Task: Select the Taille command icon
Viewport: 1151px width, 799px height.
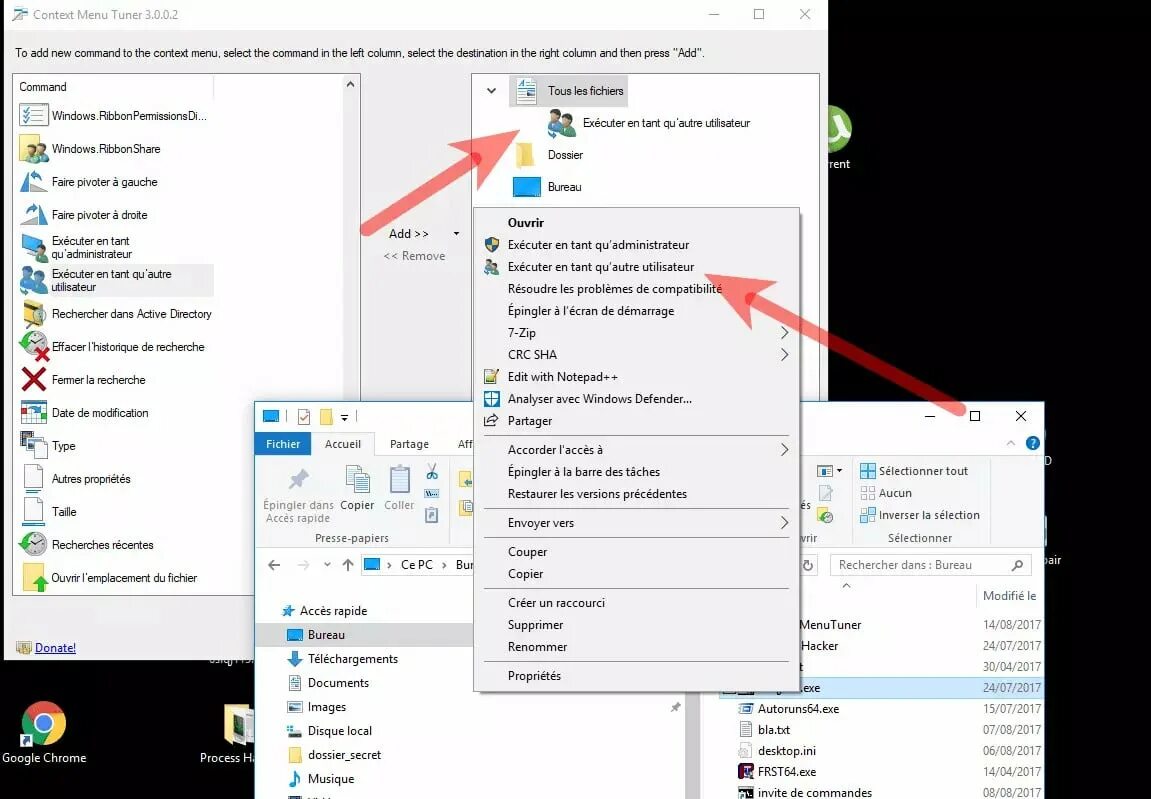Action: pos(34,512)
